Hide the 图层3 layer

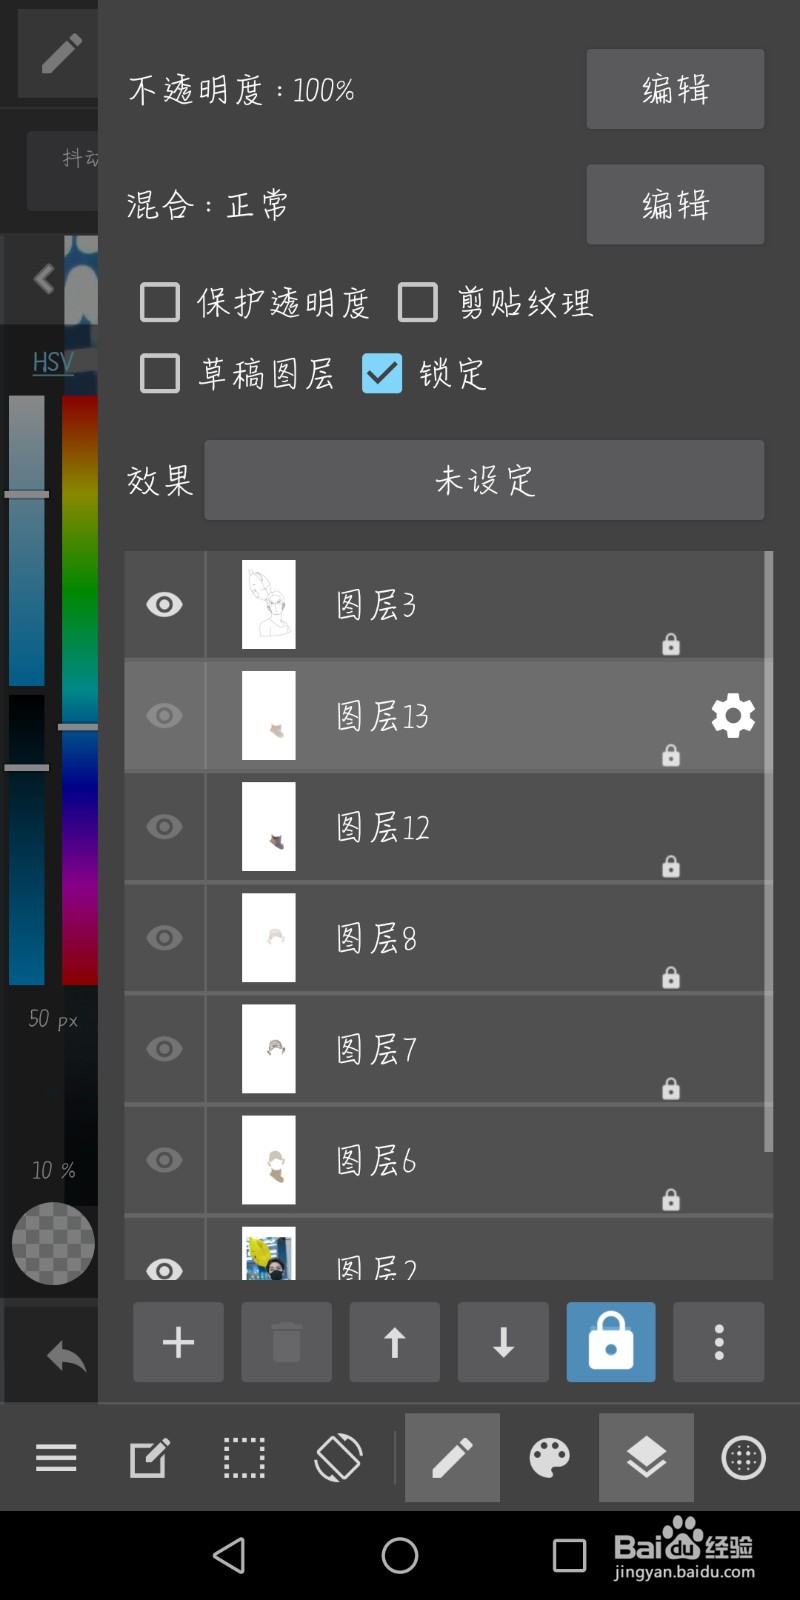164,604
